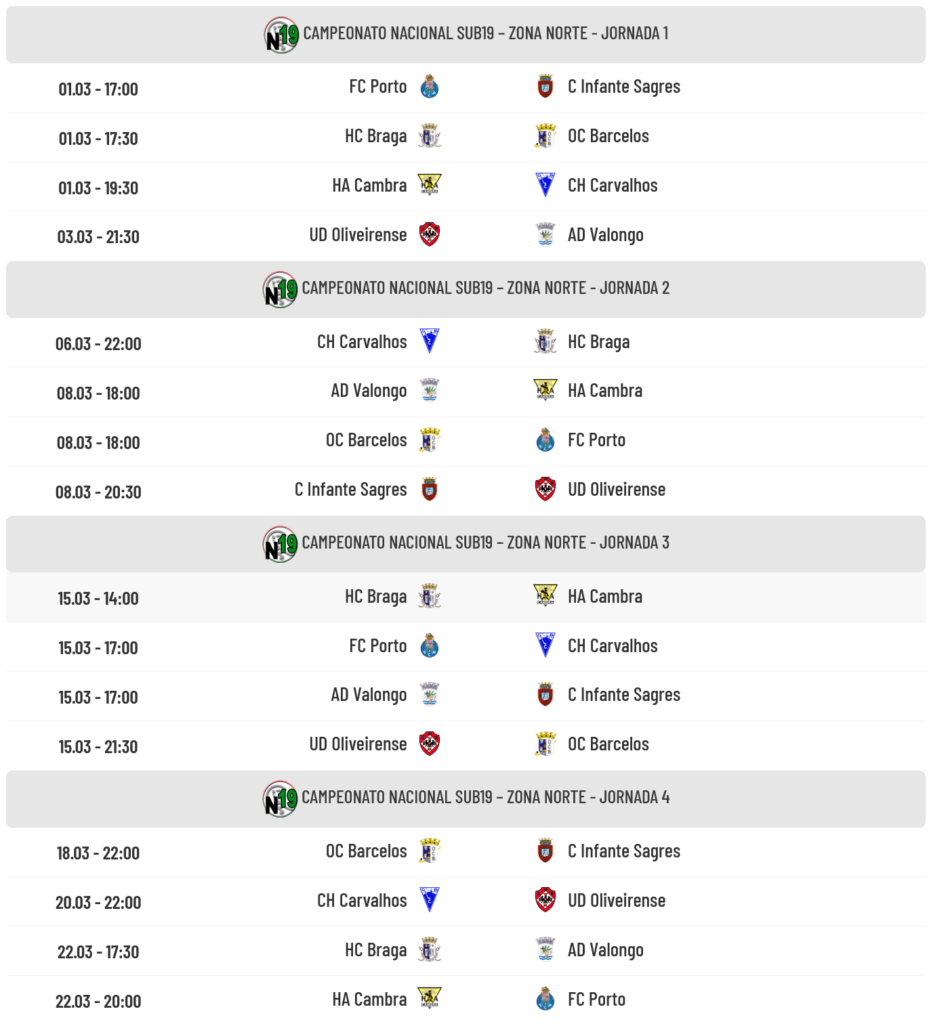Click UD Oliveirense crest in Jornada 1
929x1024 pixels.
coord(430,235)
